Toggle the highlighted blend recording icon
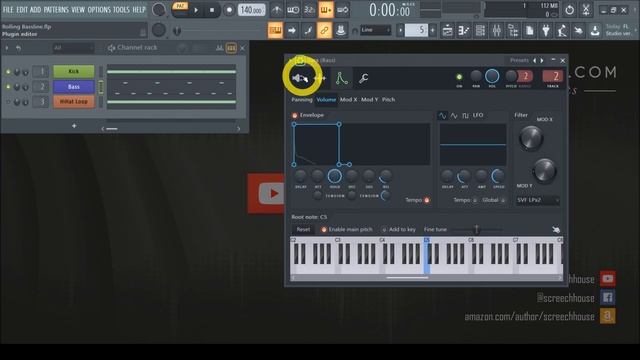 pos(326,10)
